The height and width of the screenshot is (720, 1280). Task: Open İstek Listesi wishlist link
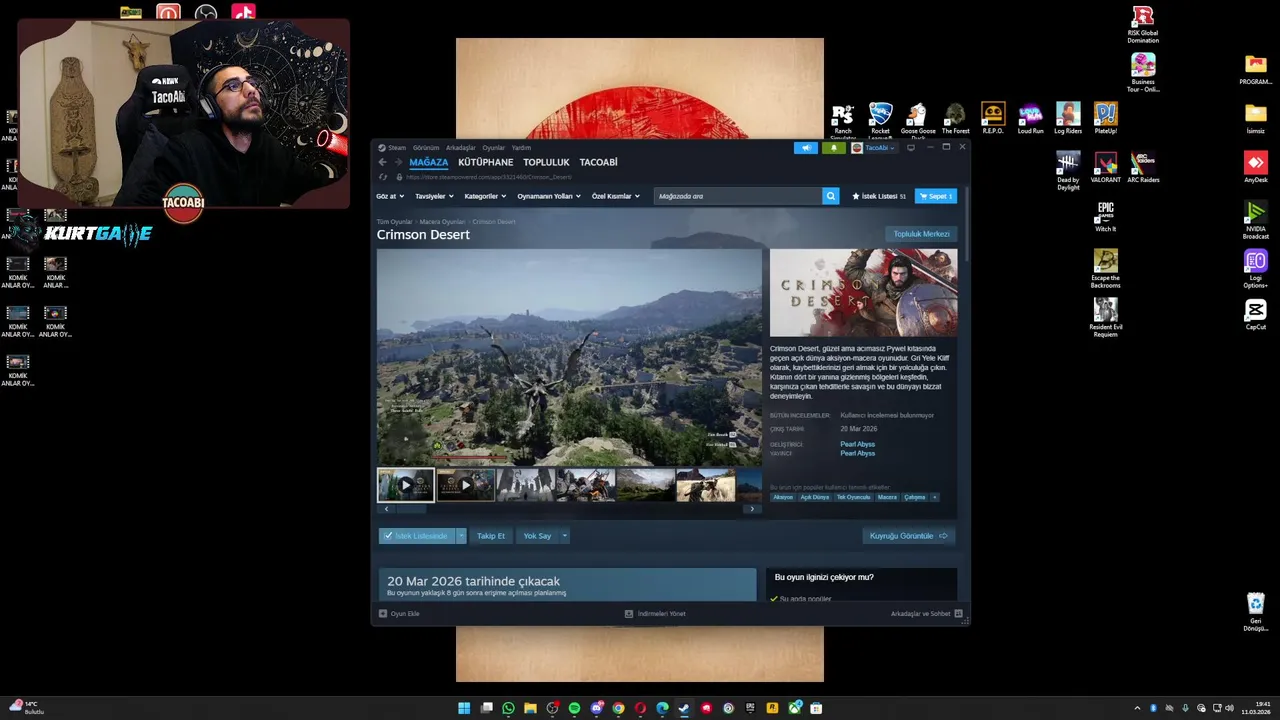coord(879,196)
